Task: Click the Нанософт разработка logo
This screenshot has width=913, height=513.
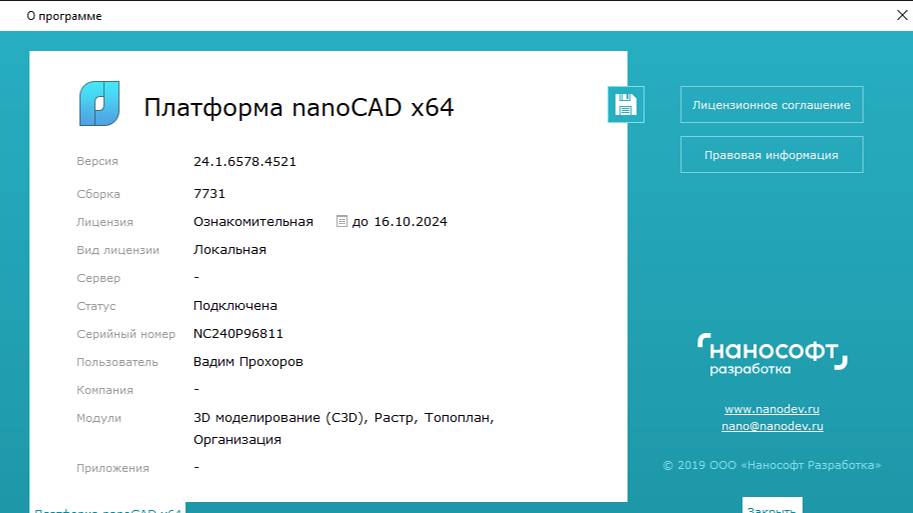Action: (772, 354)
